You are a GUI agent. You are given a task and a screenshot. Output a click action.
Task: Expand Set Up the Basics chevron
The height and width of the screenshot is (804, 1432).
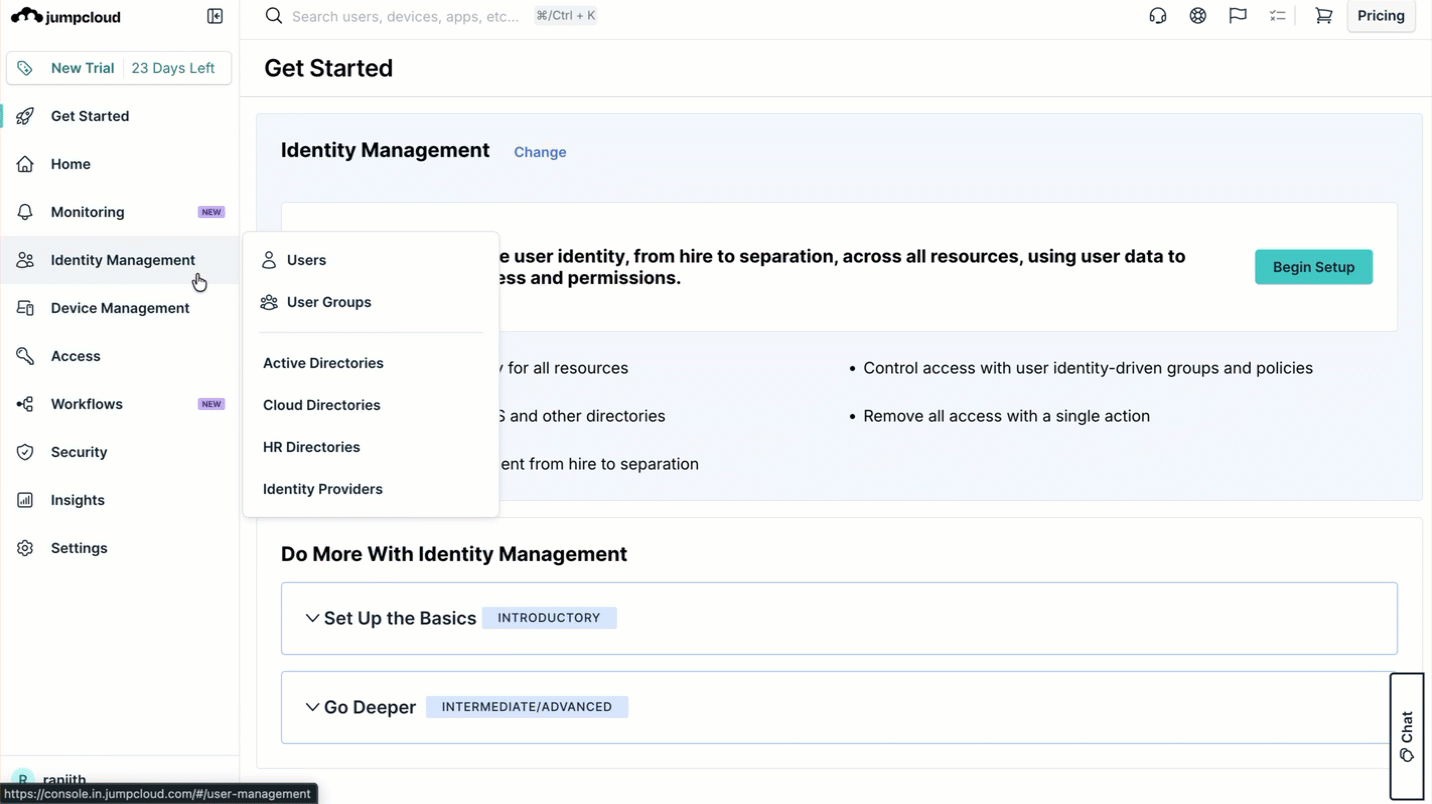[x=312, y=618]
